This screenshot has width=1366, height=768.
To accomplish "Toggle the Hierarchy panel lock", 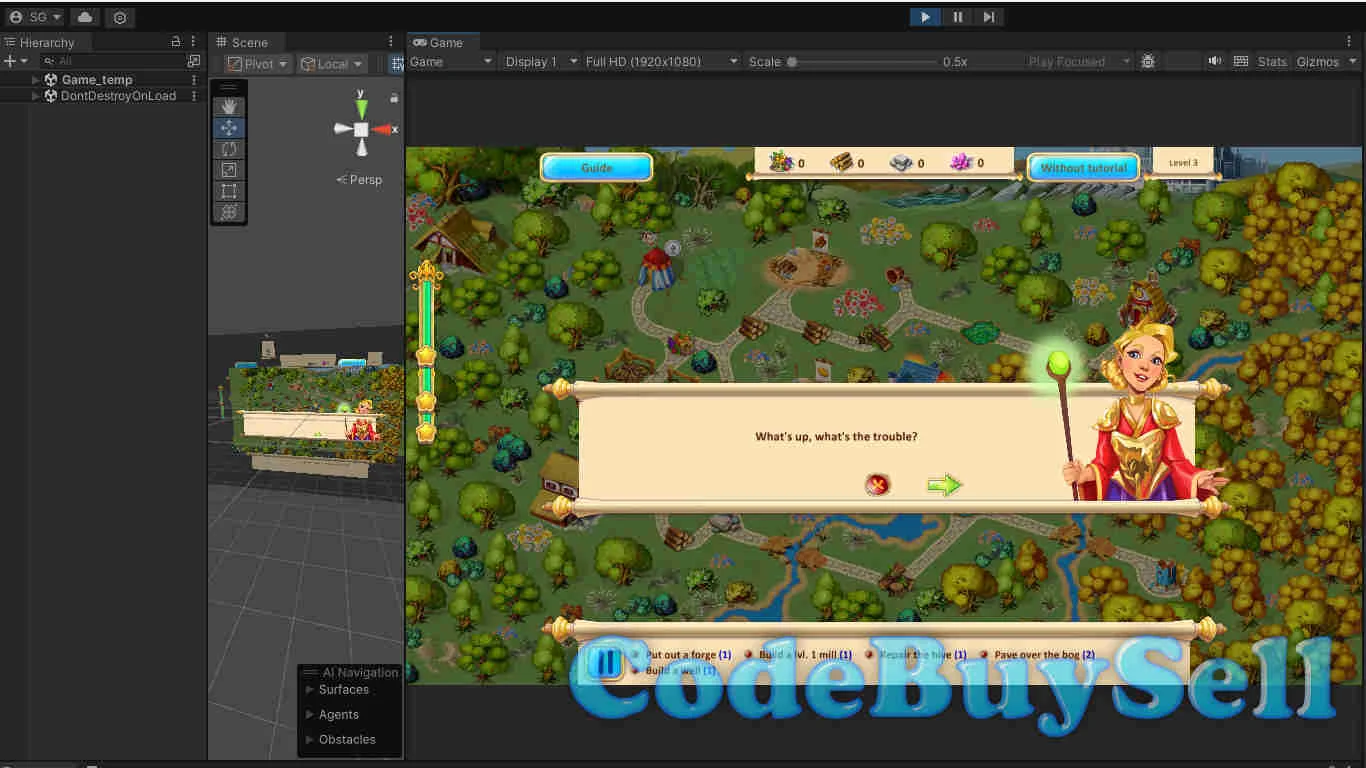I will coord(176,42).
